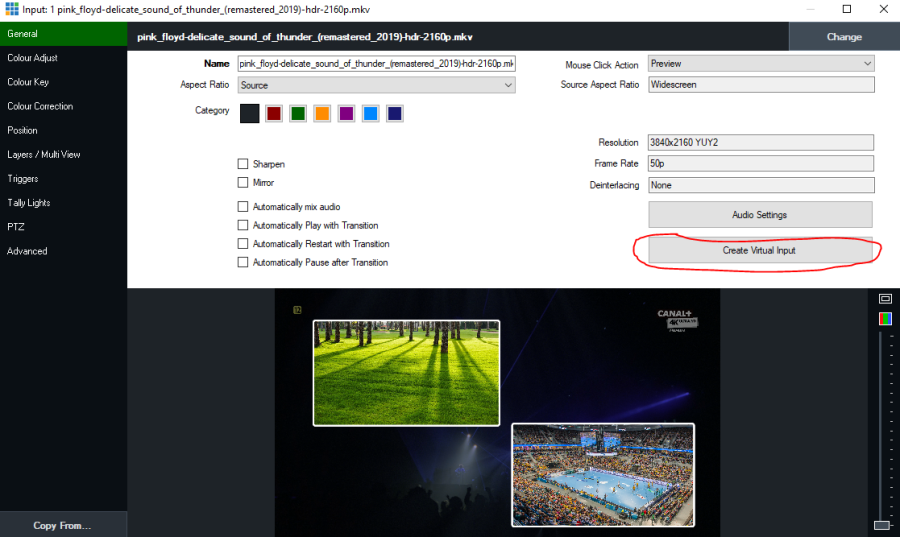
Task: Select the orange category colour
Action: 322,113
